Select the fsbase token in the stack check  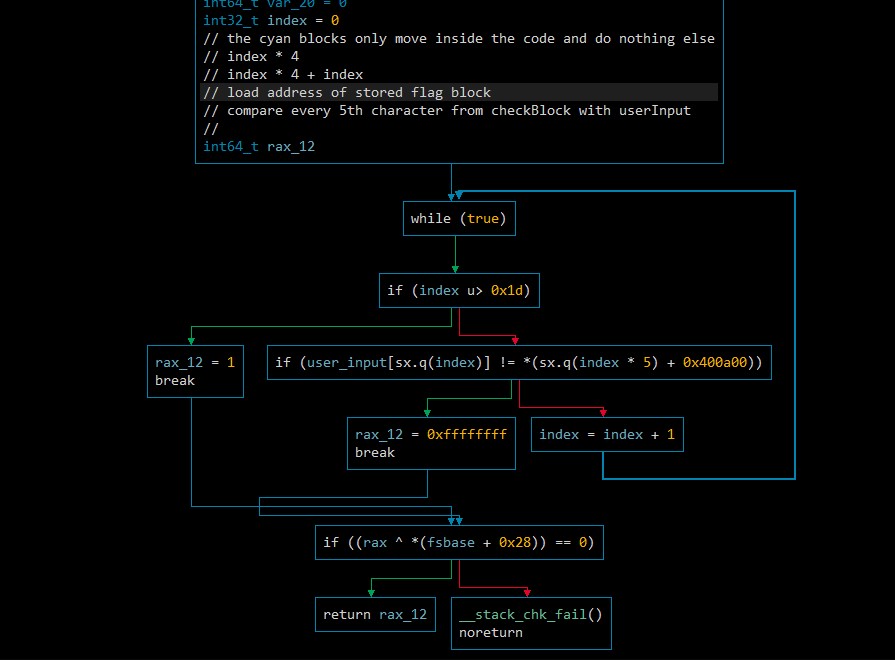pos(451,542)
